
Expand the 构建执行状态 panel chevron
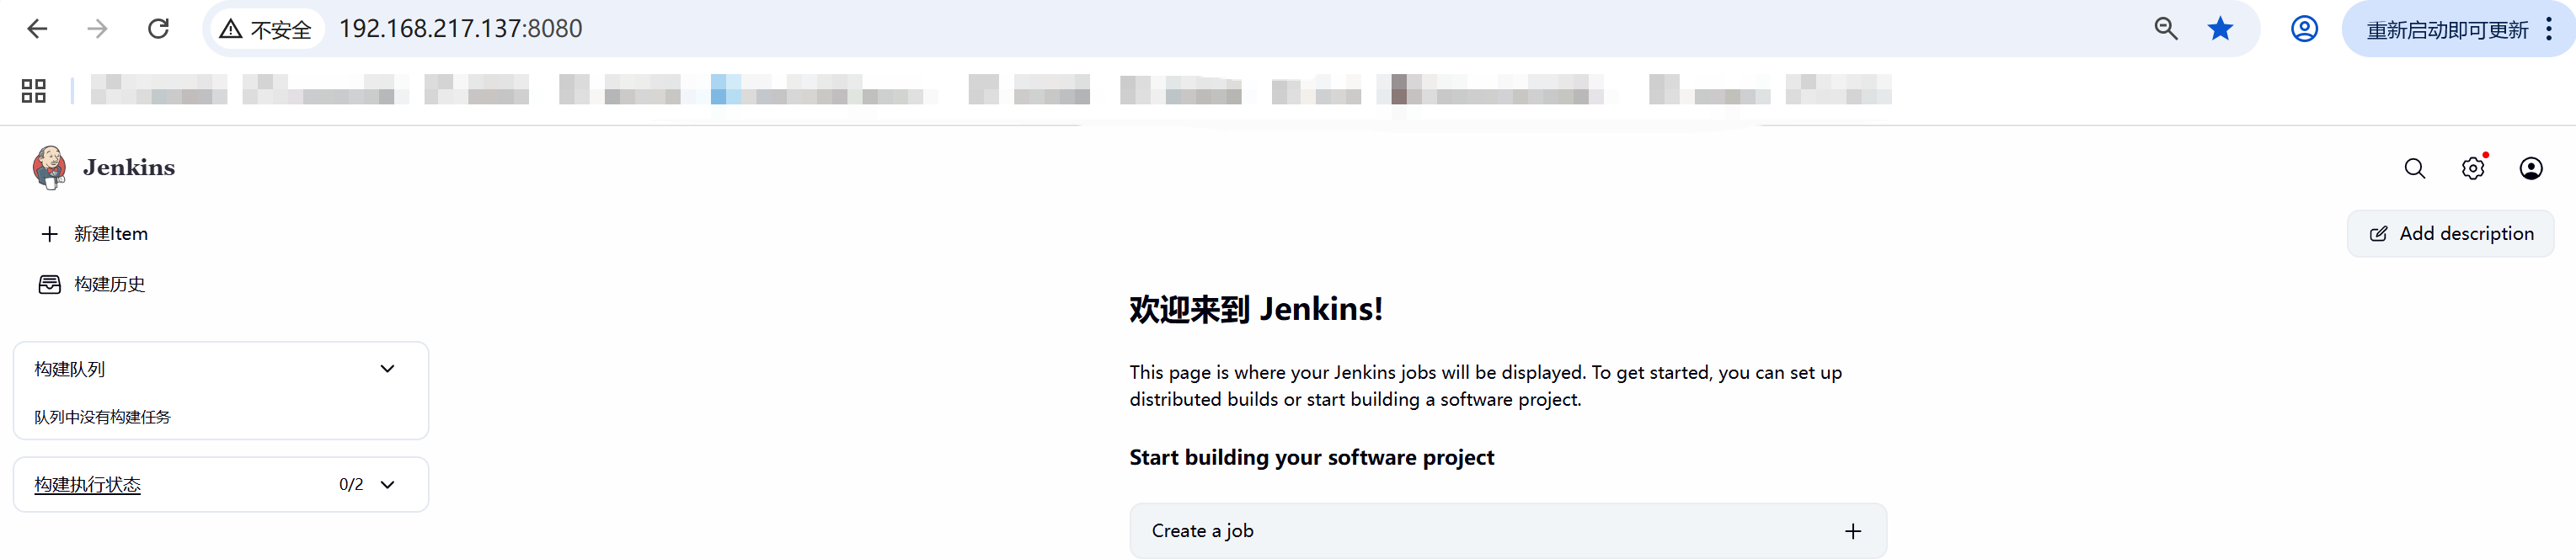click(x=388, y=485)
